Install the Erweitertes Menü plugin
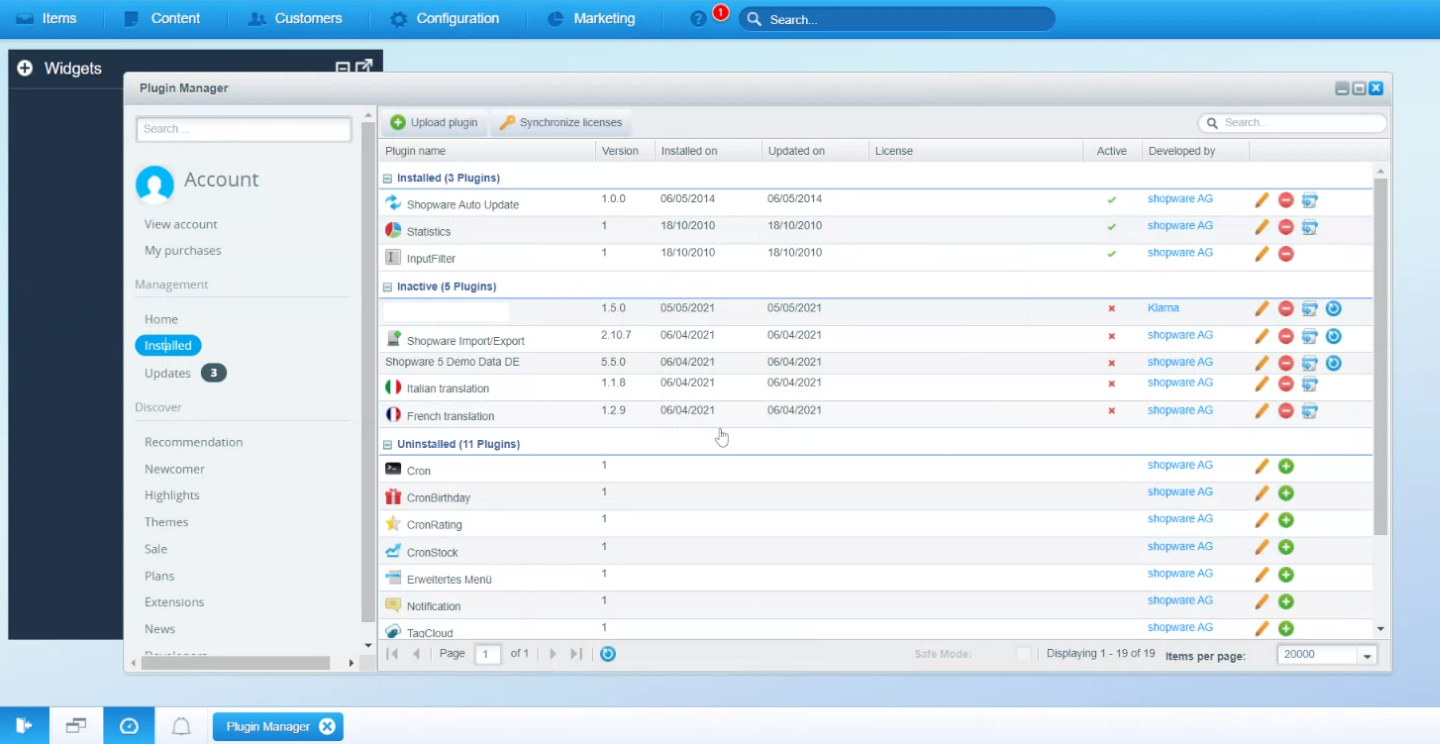The width and height of the screenshot is (1440, 744). 1286,574
